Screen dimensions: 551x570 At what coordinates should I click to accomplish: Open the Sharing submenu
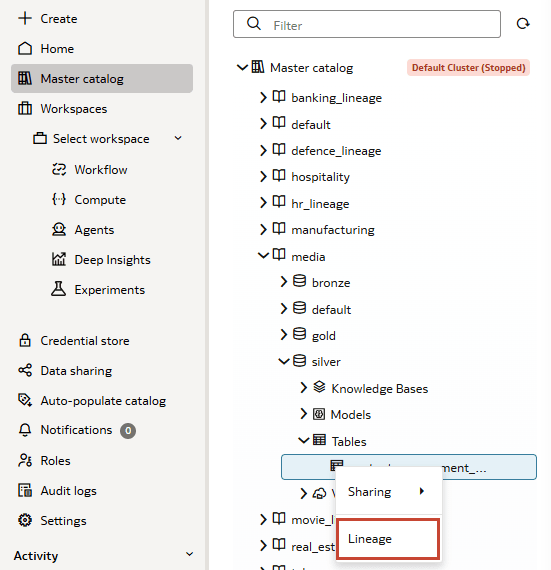(388, 491)
